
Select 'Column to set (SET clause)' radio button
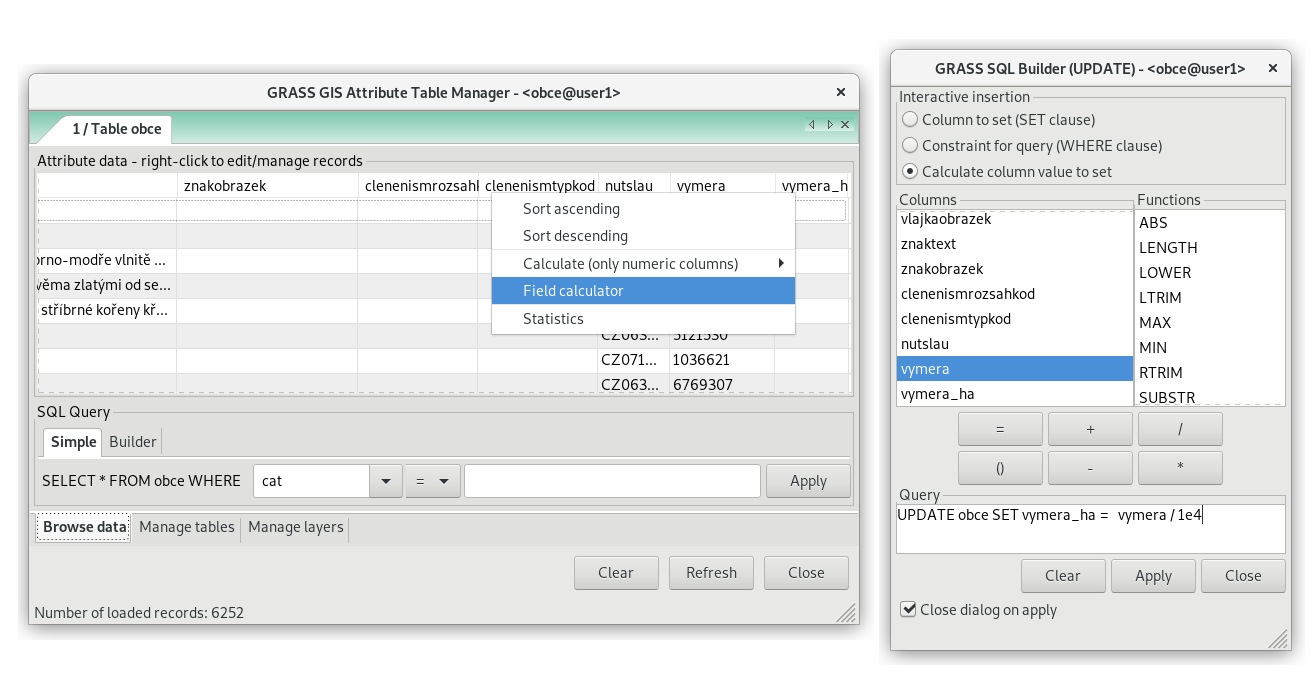[x=910, y=119]
